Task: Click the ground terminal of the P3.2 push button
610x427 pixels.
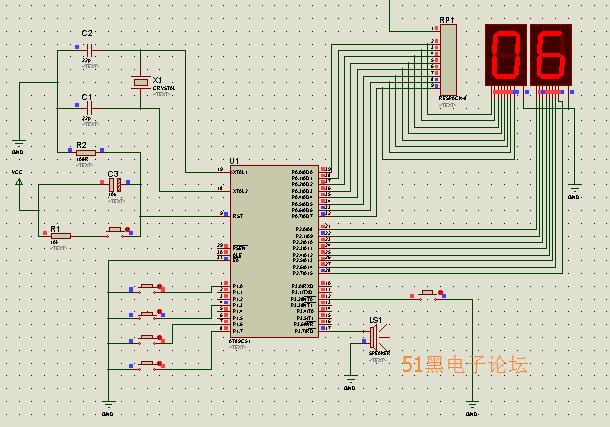Action: pyautogui.click(x=472, y=405)
